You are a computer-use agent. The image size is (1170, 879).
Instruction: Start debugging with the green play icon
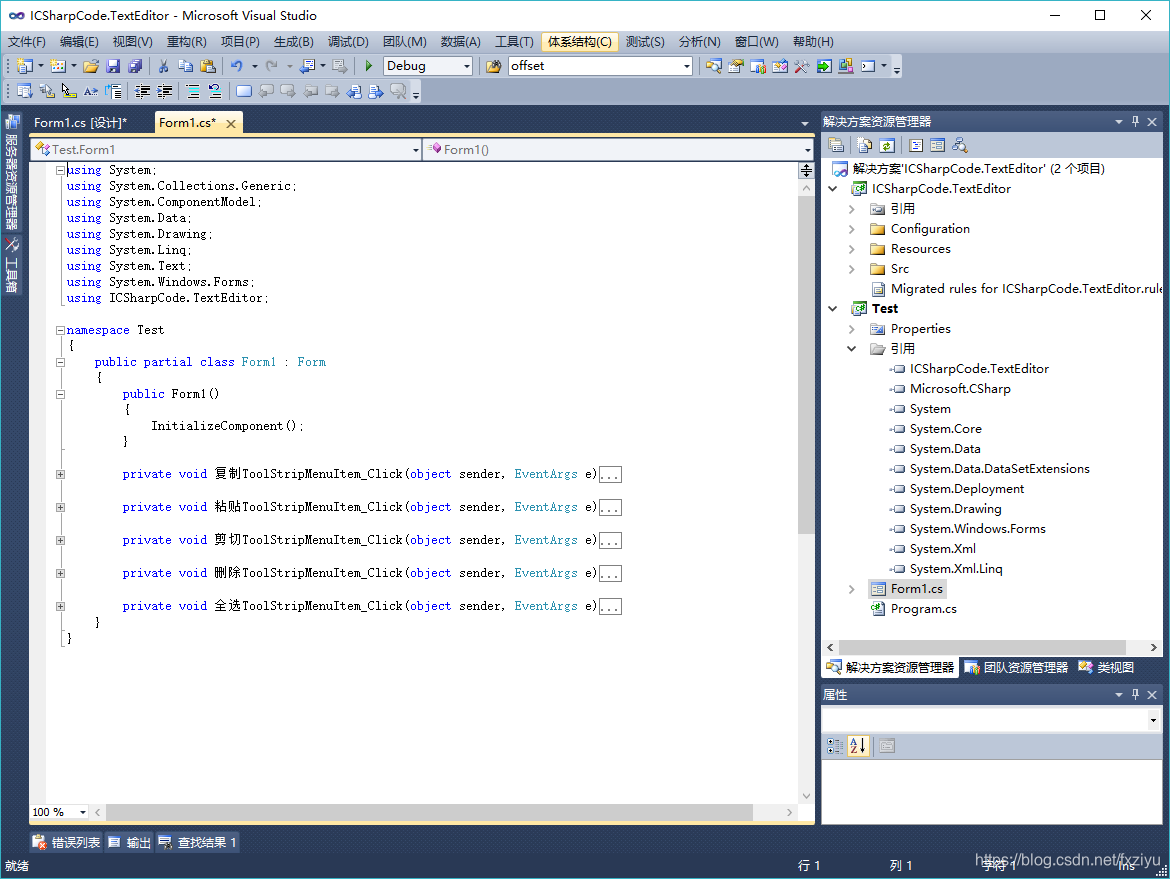(369, 66)
